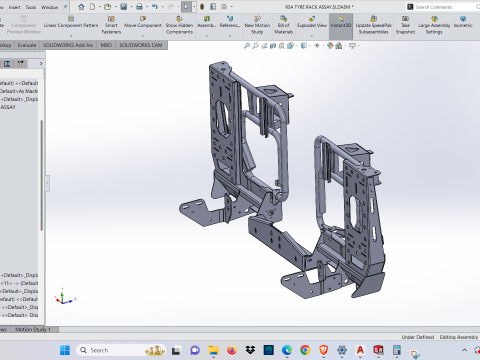Open Options gear icon in top toolbar
The image size is (480, 360).
pos(224,7)
